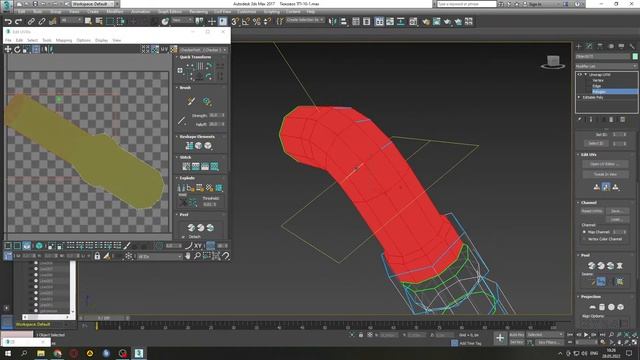Choose the Rectangular Selection Region tool
The height and width of the screenshot is (360, 640).
110,21
